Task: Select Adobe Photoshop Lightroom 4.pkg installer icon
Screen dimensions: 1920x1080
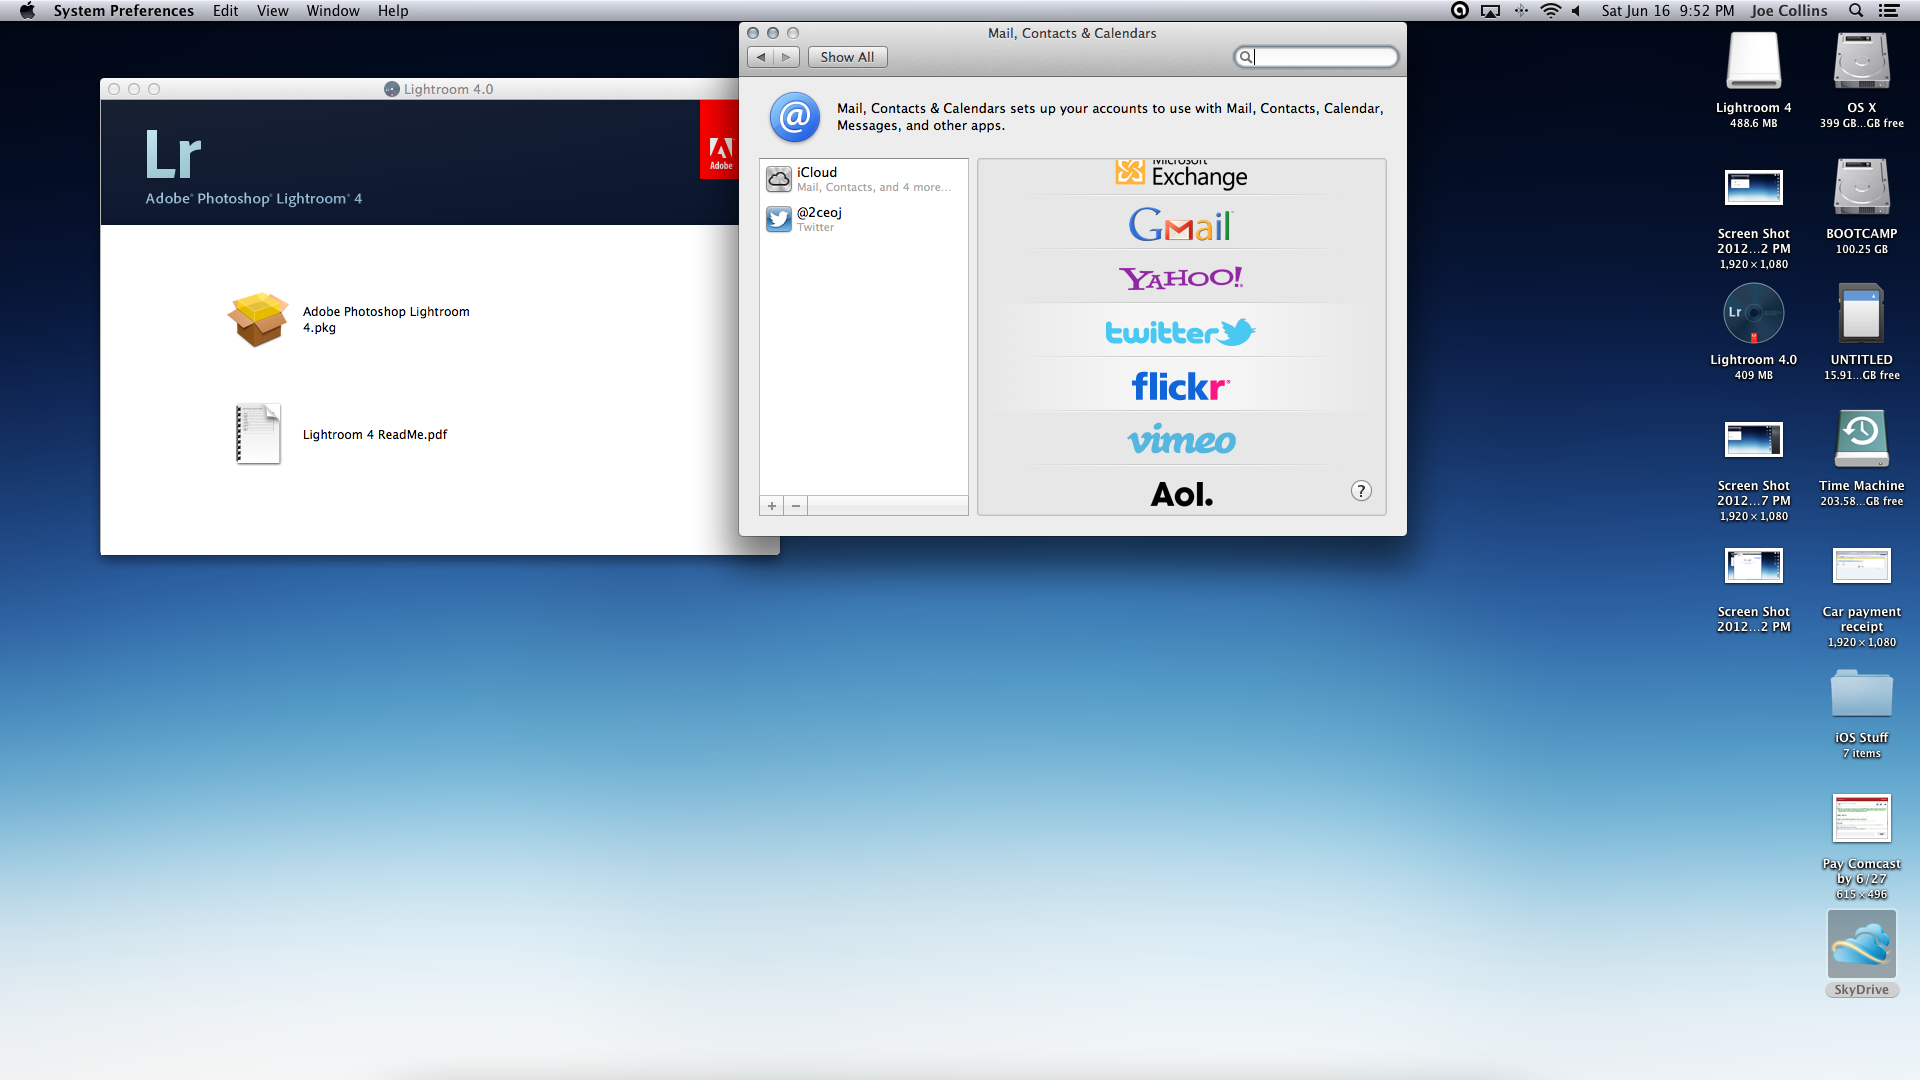Action: coord(258,319)
